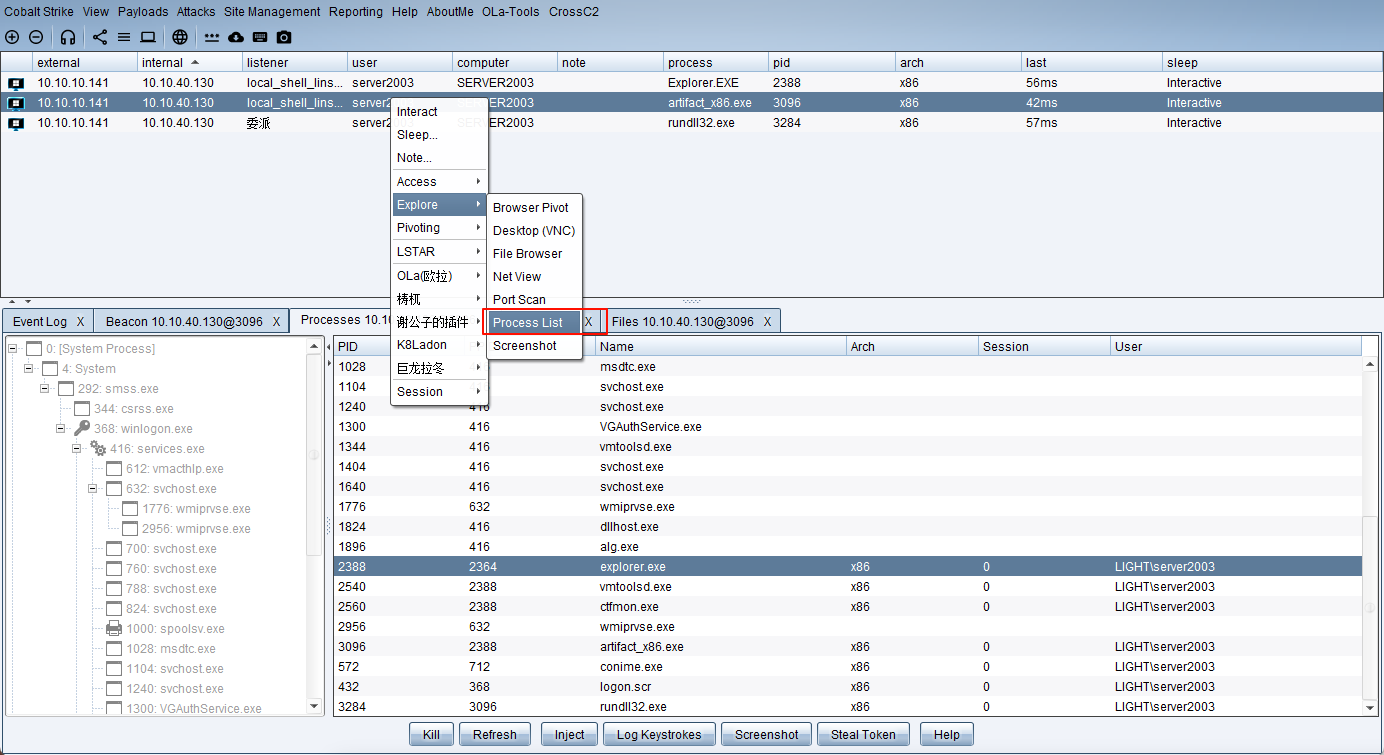This screenshot has width=1384, height=755.
Task: Expand the Access submenu in context menu
Action: 439,182
